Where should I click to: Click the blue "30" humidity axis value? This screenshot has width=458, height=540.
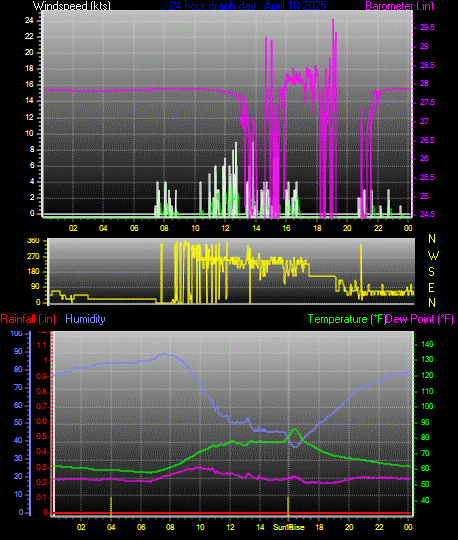click(x=18, y=458)
